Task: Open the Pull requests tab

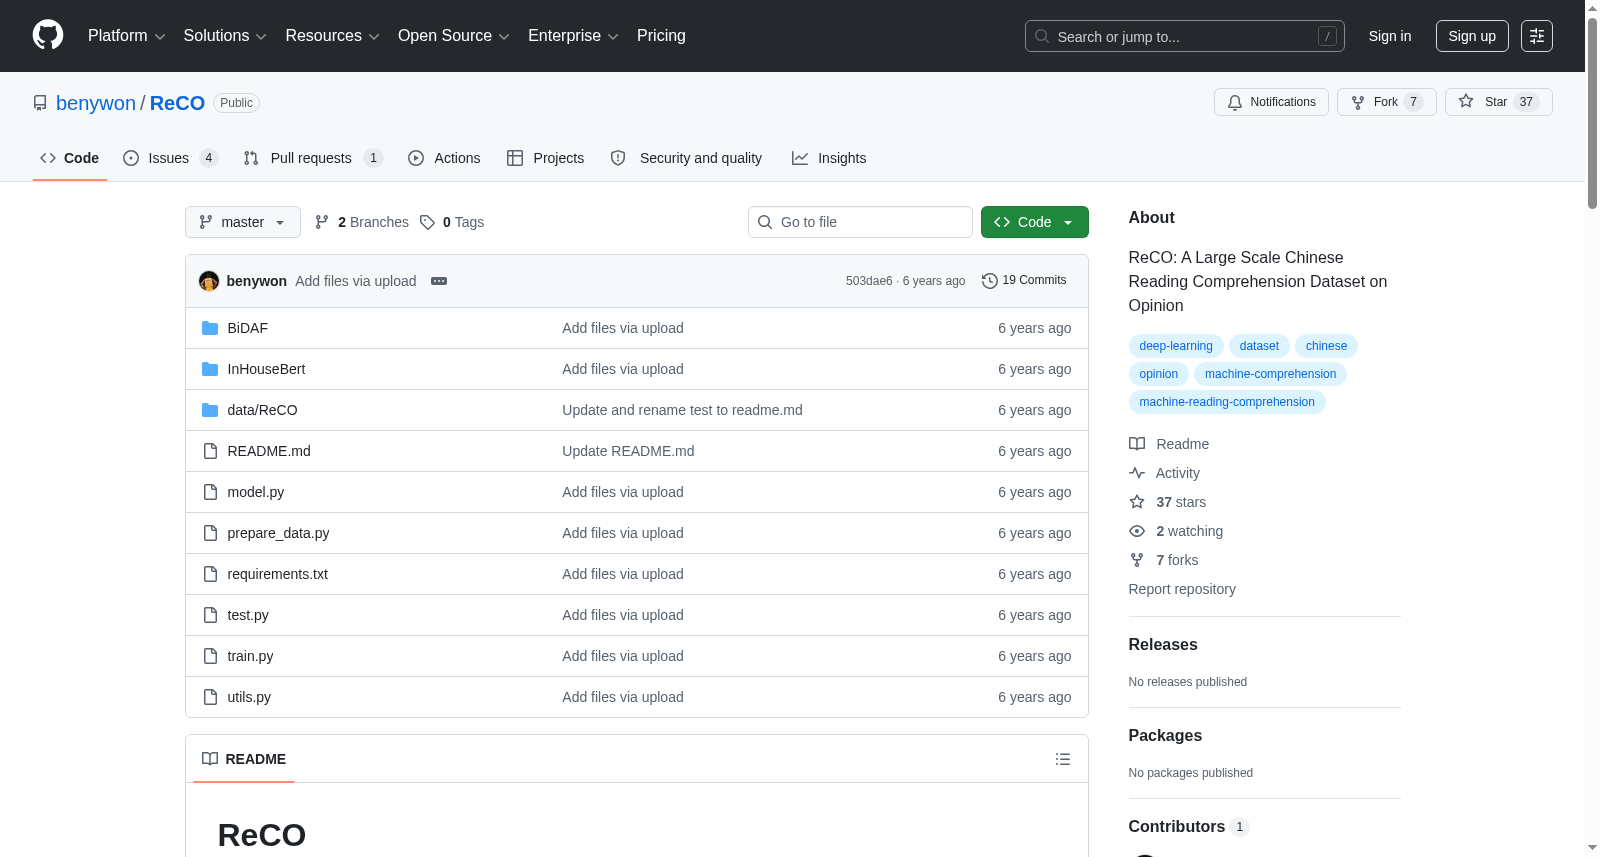Action: 313,158
